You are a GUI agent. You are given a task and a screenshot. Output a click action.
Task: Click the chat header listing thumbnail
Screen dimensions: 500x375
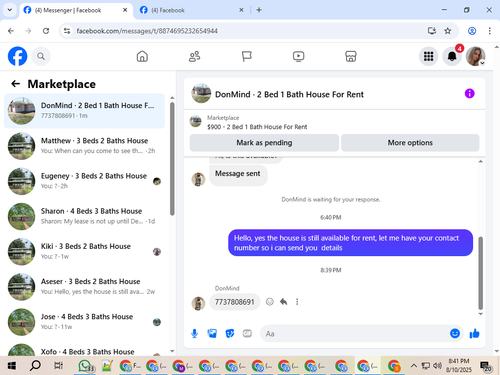(x=201, y=93)
